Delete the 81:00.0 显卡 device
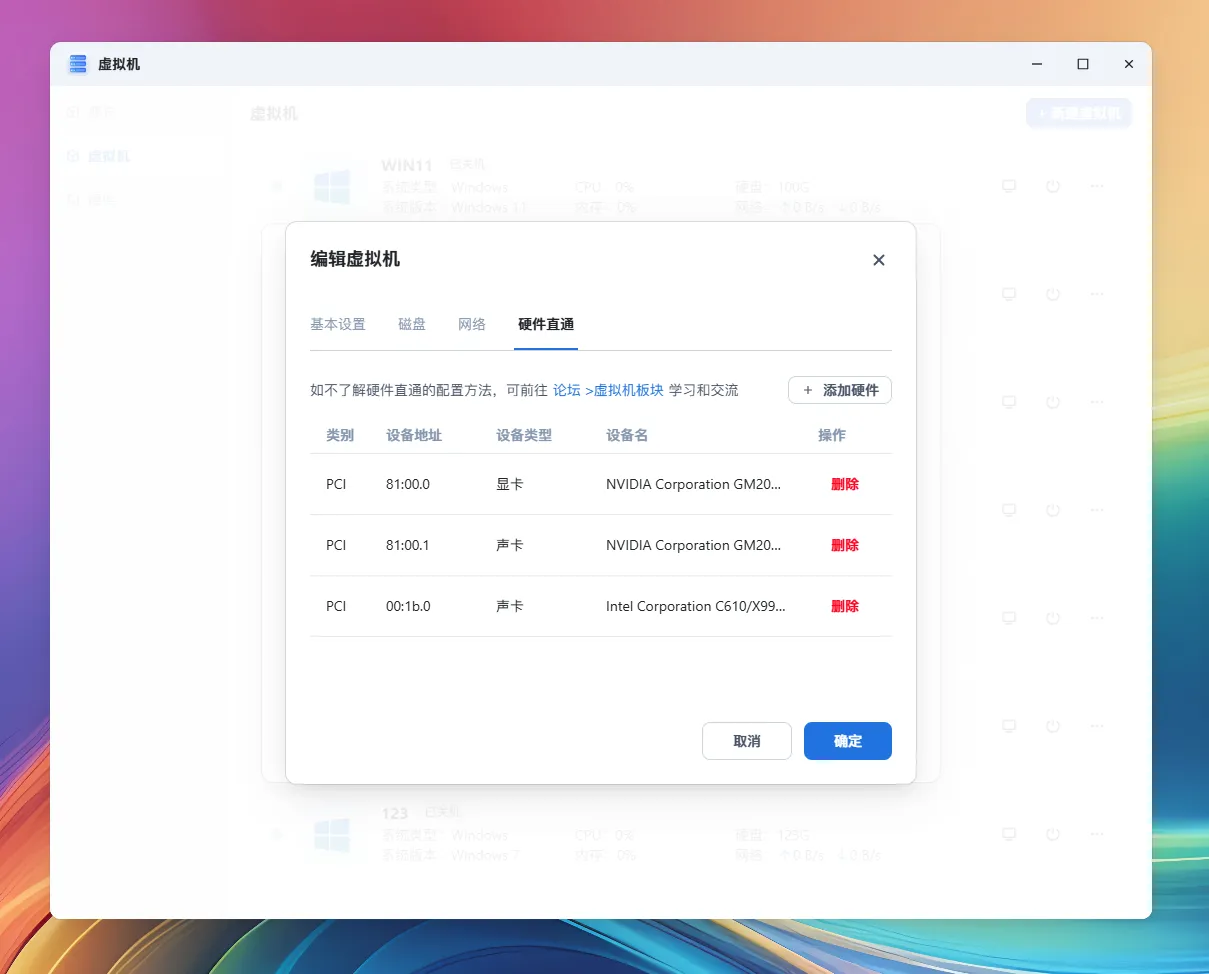 click(x=844, y=484)
